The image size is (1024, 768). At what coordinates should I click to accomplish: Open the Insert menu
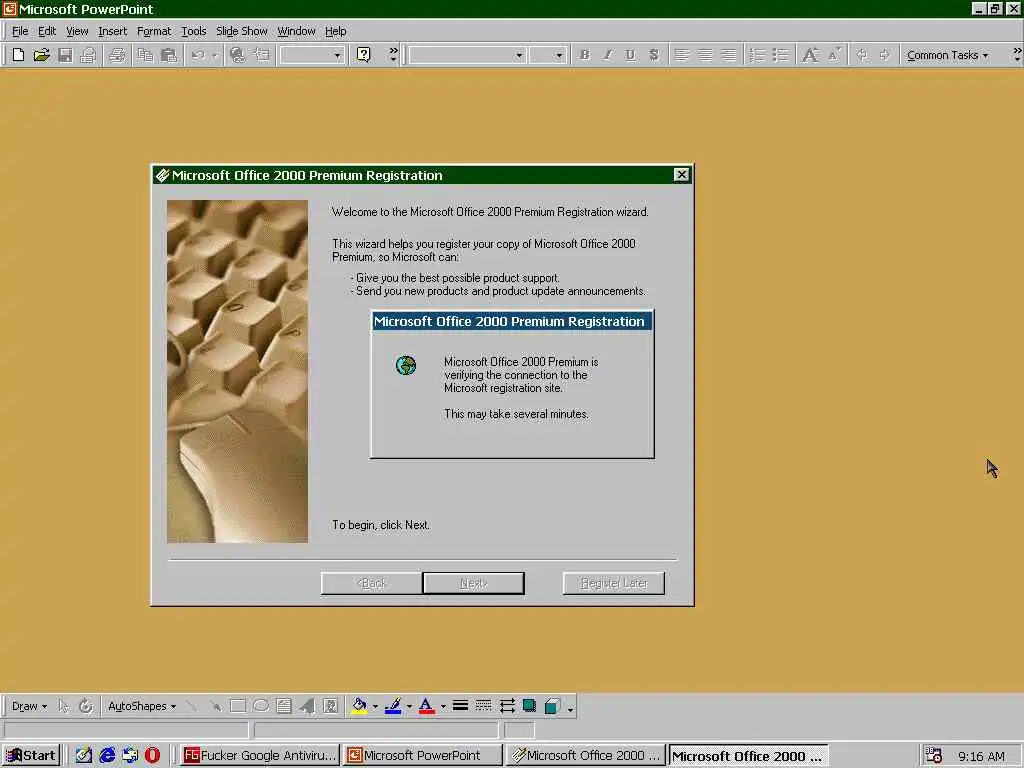[112, 31]
